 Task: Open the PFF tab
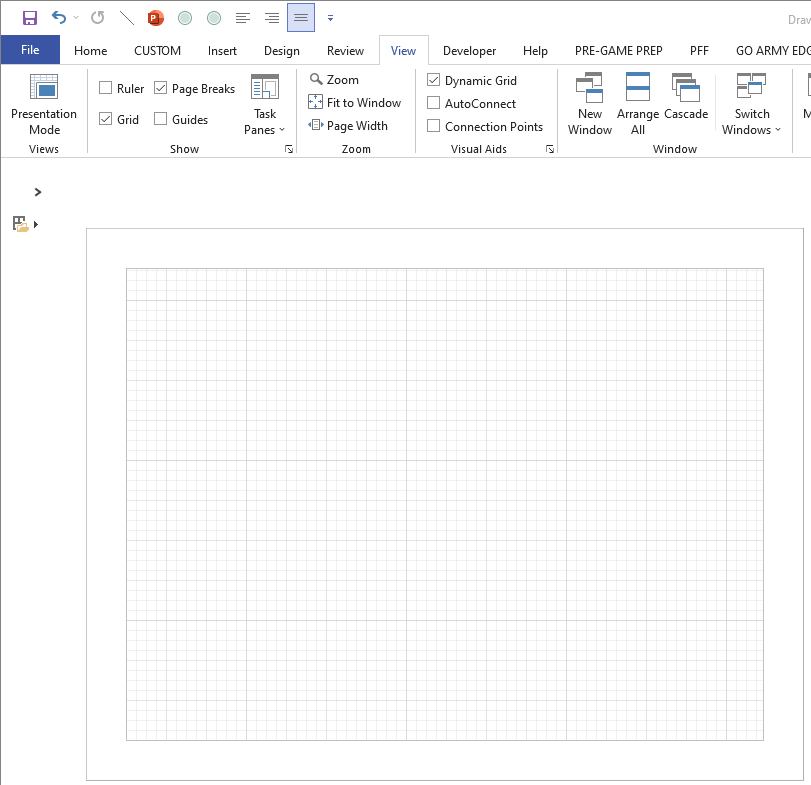pyautogui.click(x=699, y=51)
